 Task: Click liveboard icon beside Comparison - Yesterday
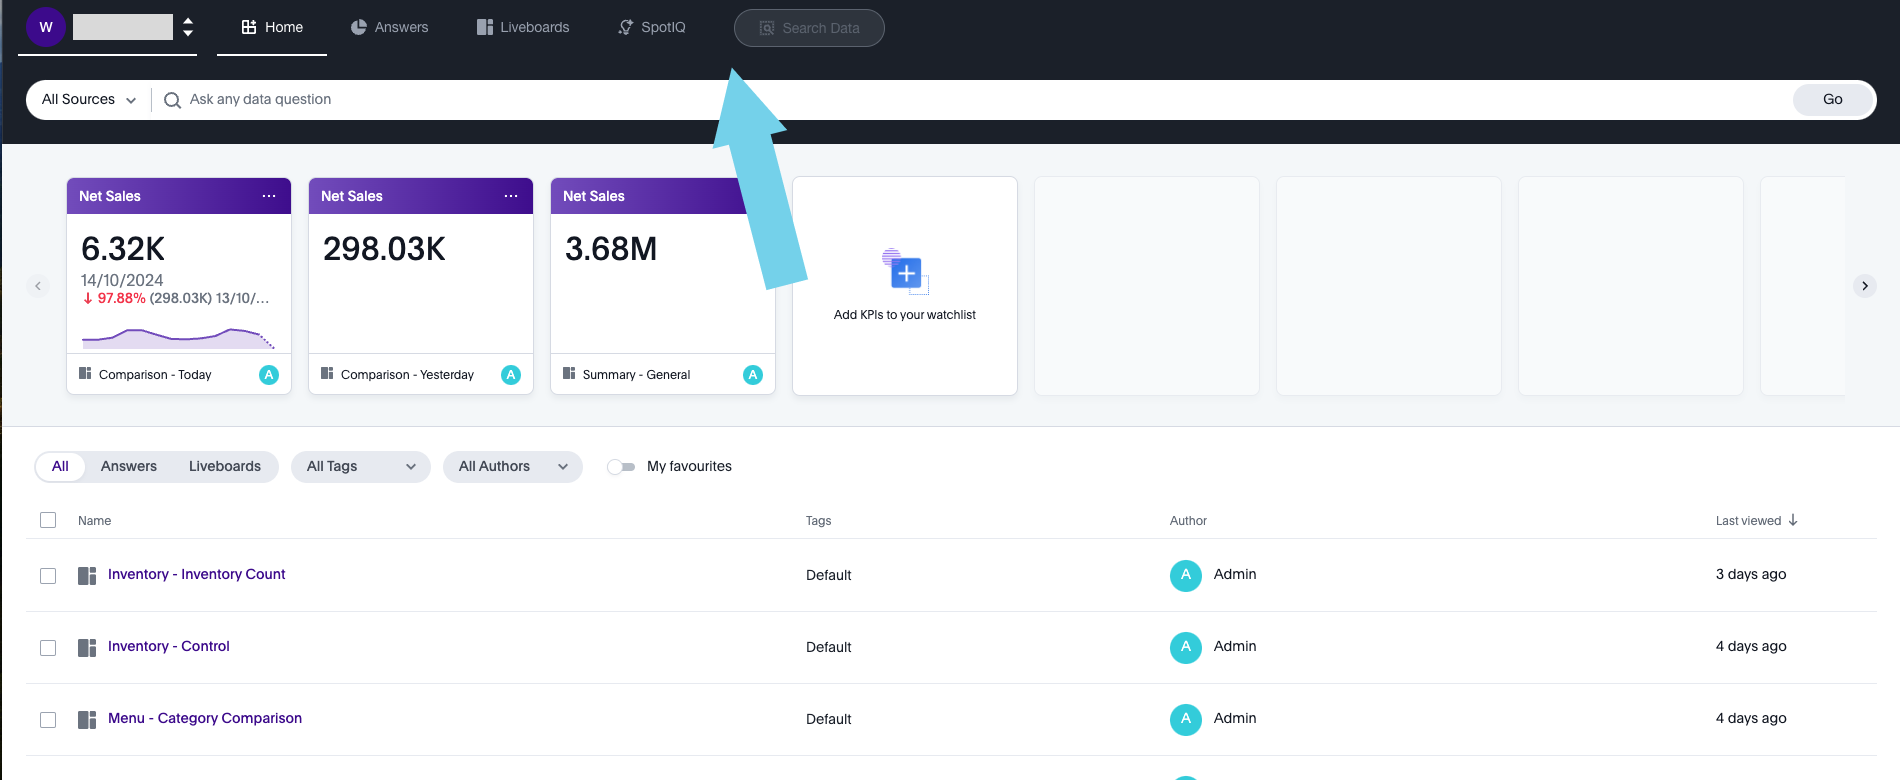pyautogui.click(x=327, y=373)
